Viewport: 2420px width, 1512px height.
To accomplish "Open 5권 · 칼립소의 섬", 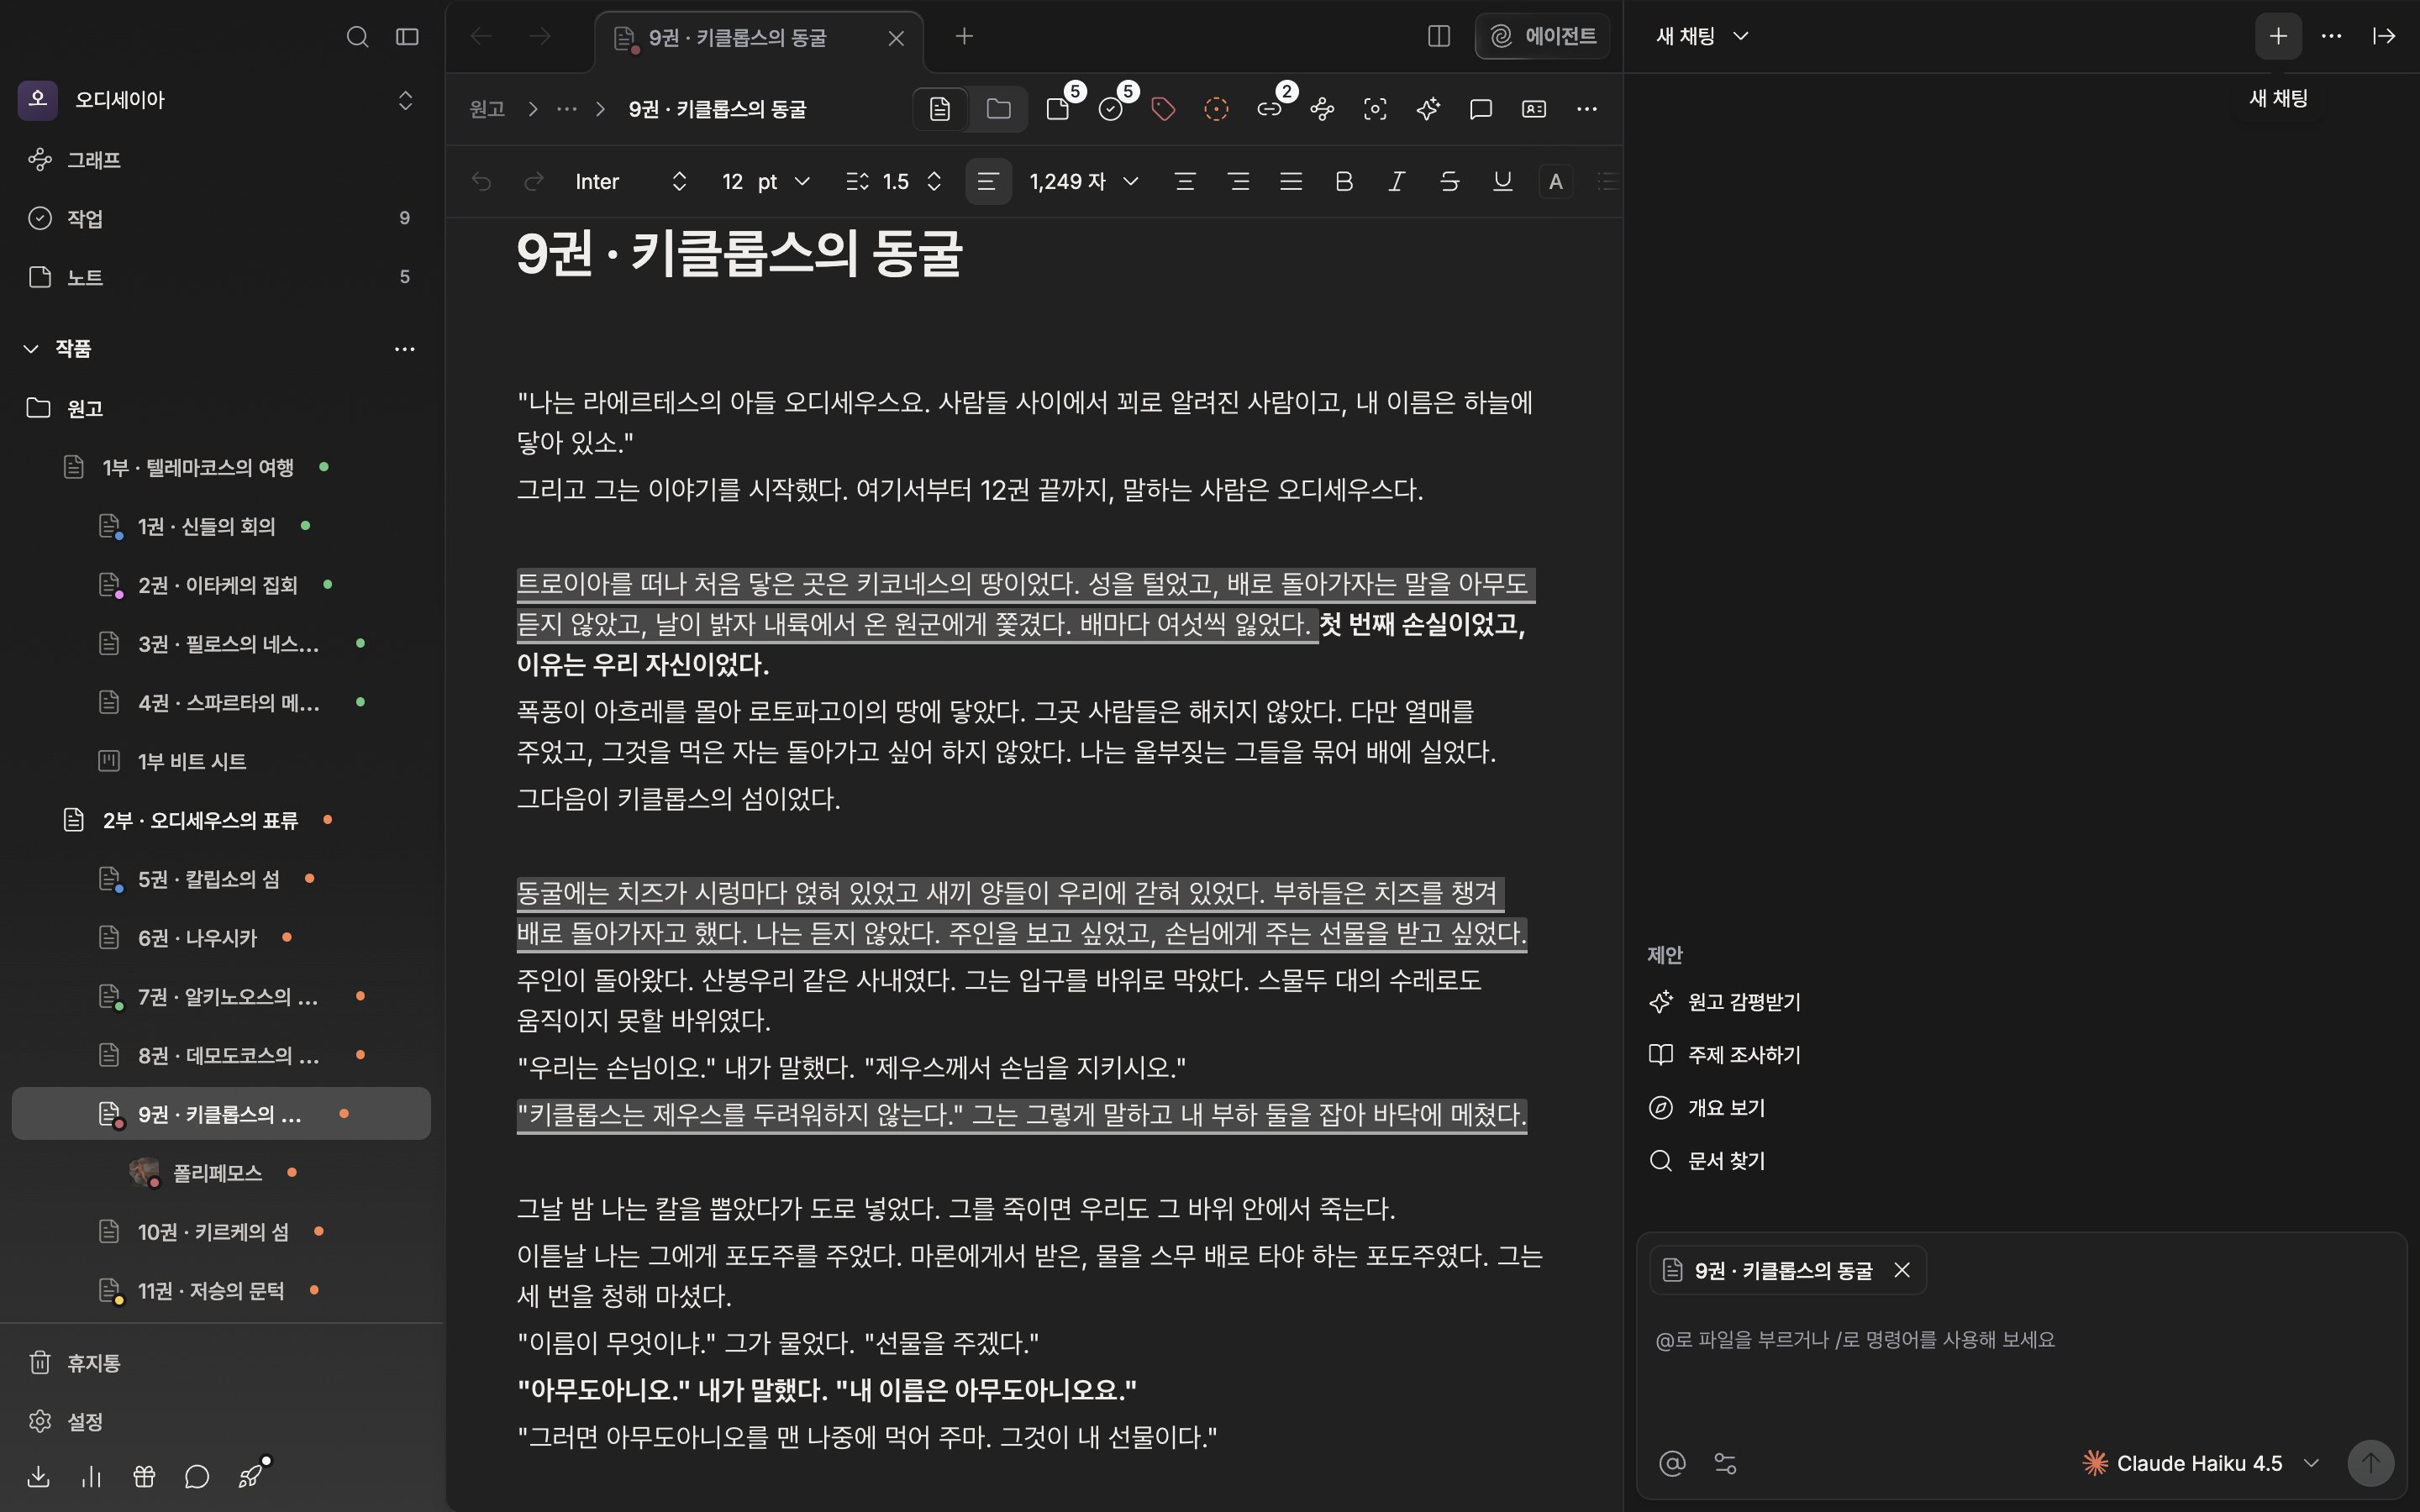I will [x=221, y=879].
